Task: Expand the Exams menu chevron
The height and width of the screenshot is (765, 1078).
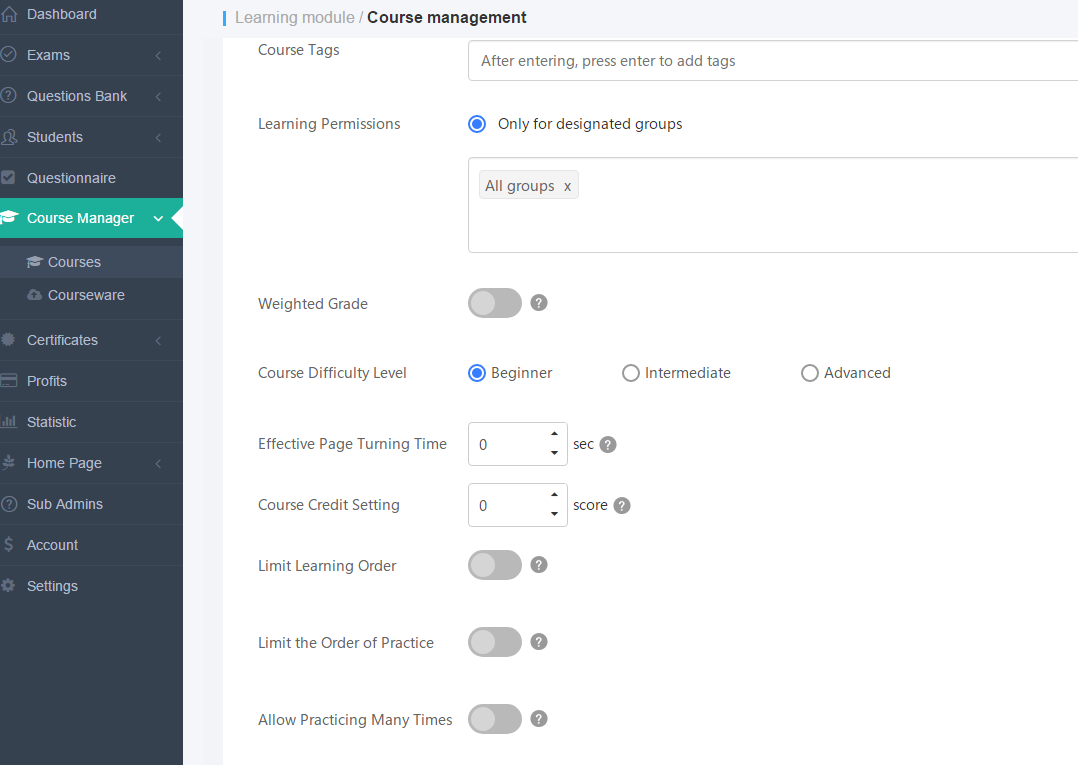Action: click(x=158, y=55)
